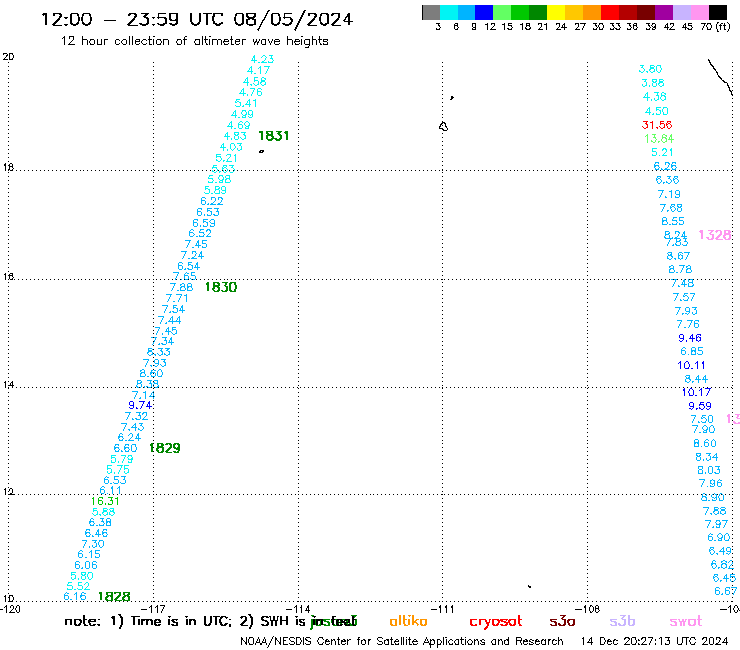Click the 10.17 wave height value

696,392
